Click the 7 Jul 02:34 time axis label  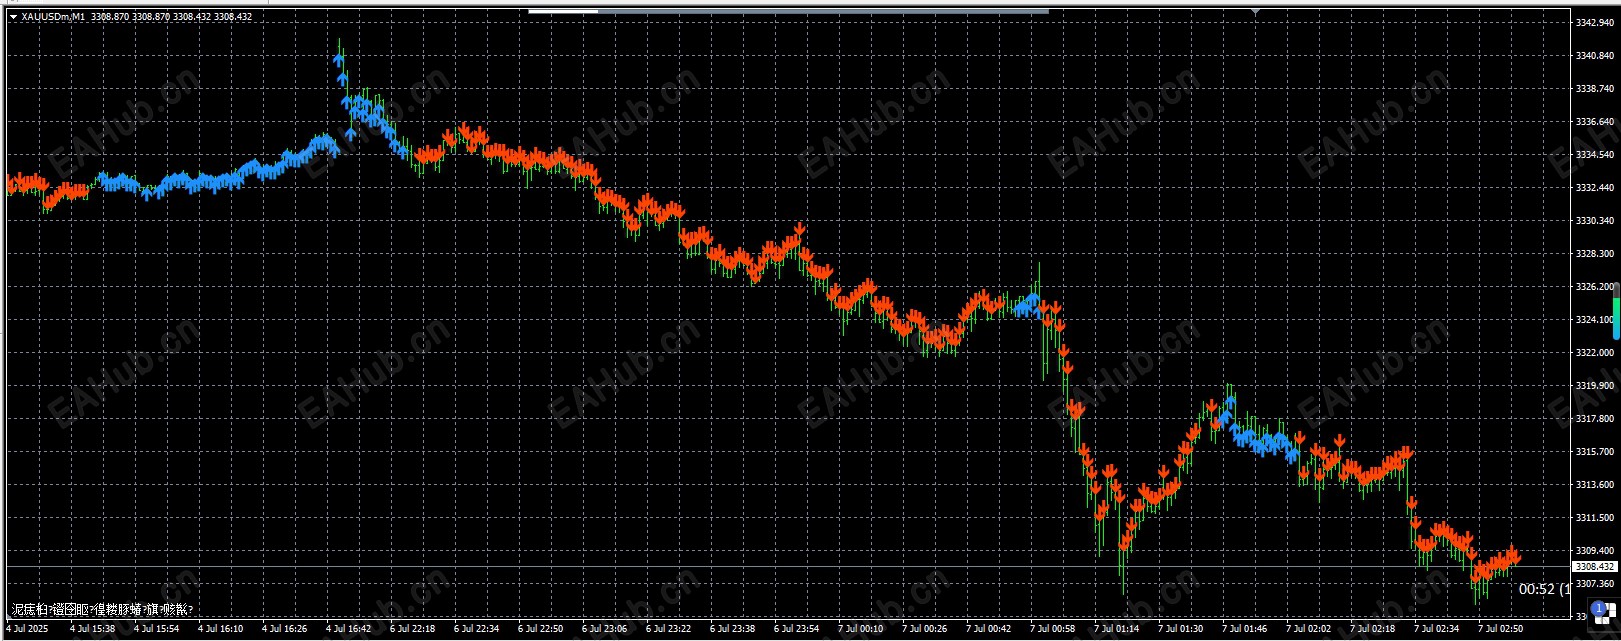[1436, 629]
